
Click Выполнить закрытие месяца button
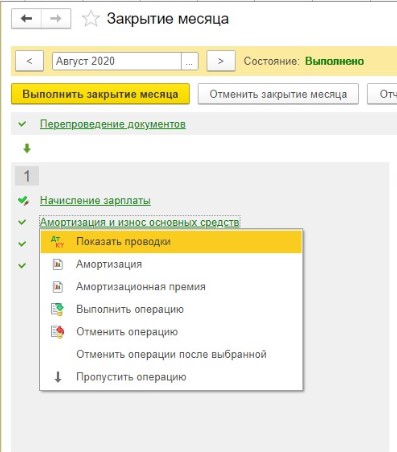pyautogui.click(x=100, y=94)
